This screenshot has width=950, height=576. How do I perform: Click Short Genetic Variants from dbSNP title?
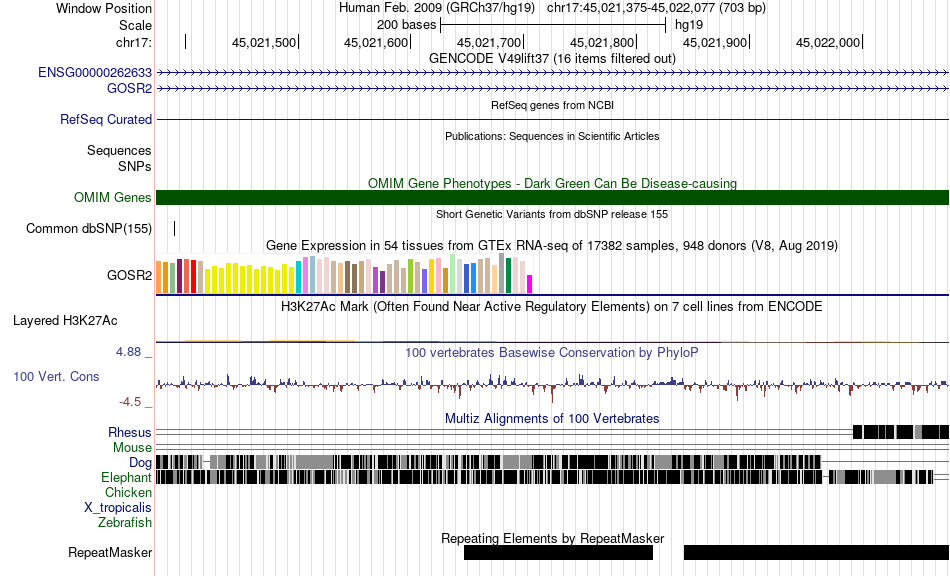pyautogui.click(x=552, y=214)
